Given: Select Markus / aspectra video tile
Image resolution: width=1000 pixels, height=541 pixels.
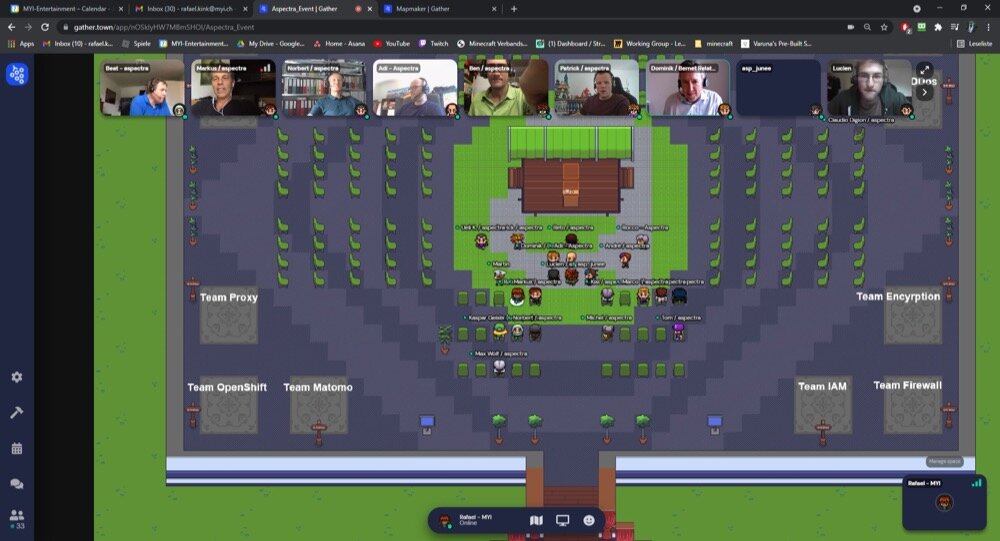Looking at the screenshot, I should pyautogui.click(x=232, y=90).
